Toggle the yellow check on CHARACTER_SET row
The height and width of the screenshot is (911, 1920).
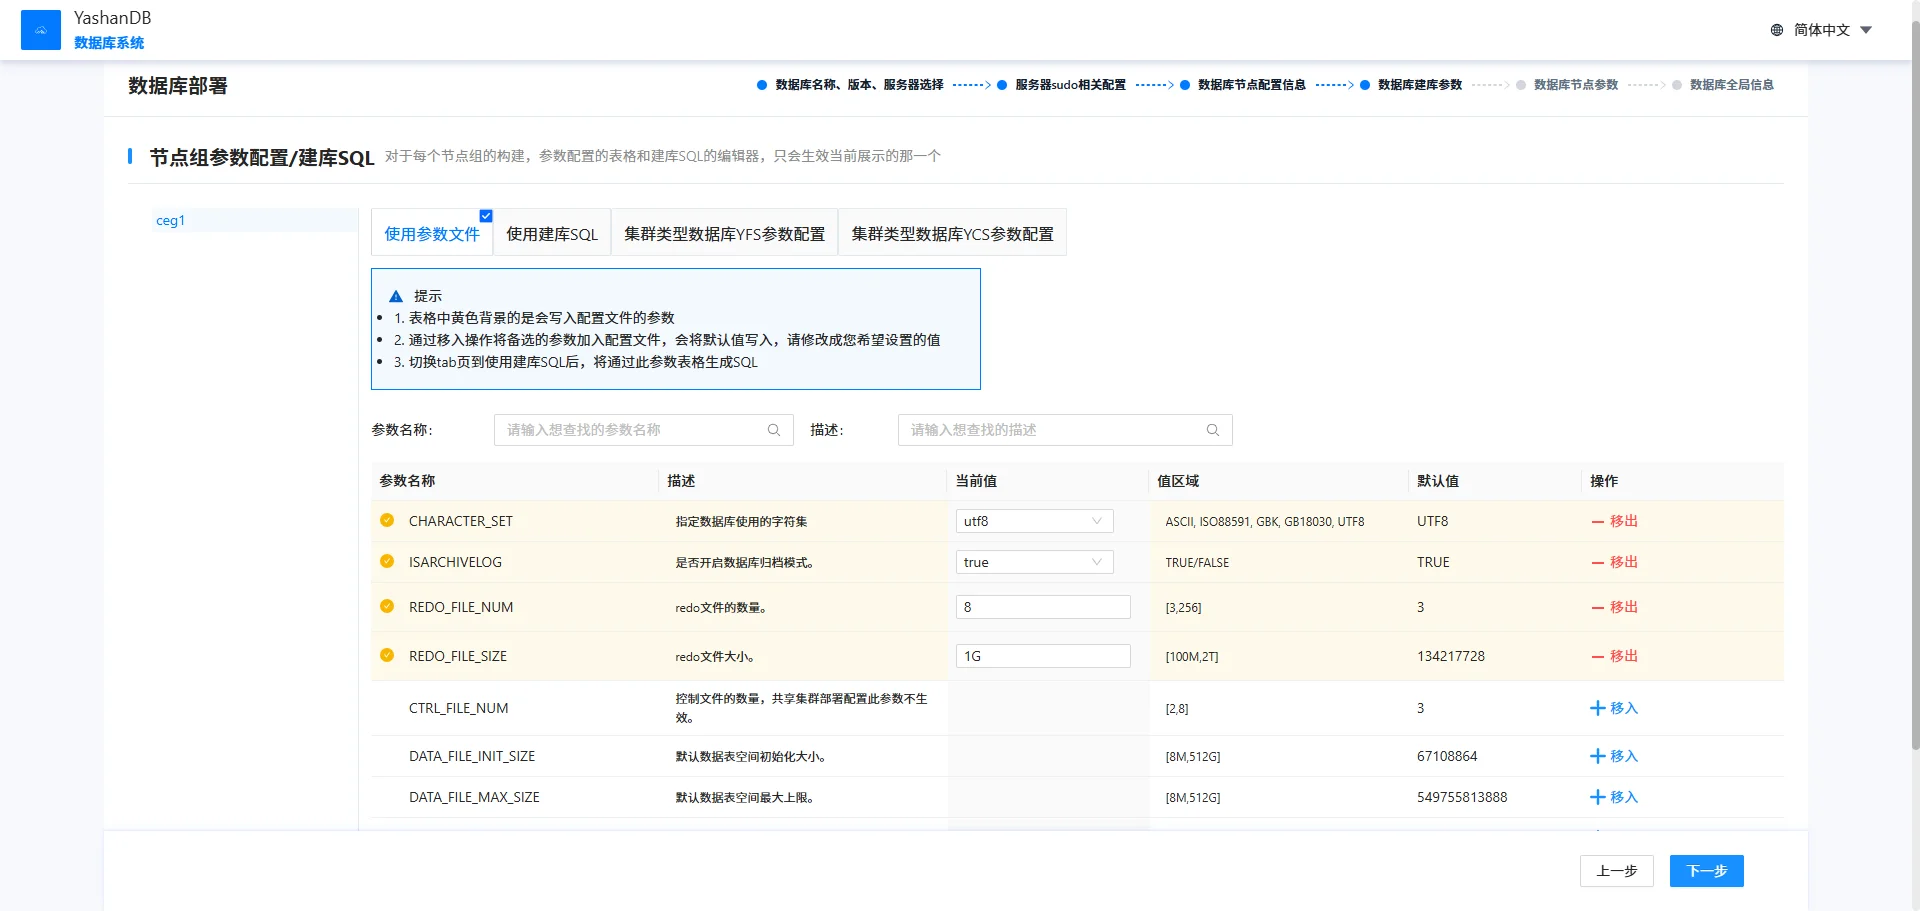(387, 520)
